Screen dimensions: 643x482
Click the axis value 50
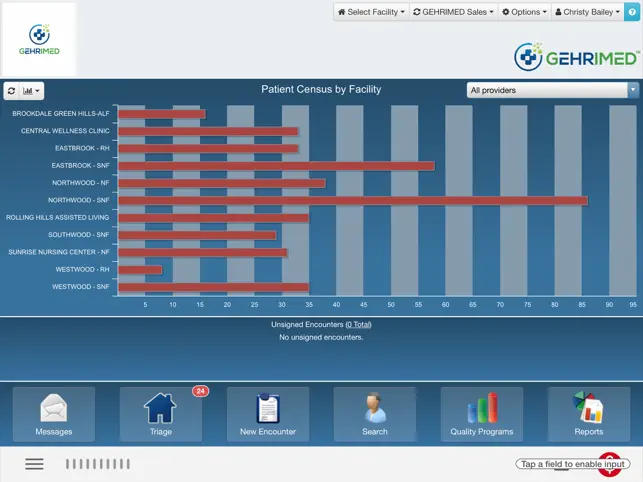pyautogui.click(x=391, y=305)
